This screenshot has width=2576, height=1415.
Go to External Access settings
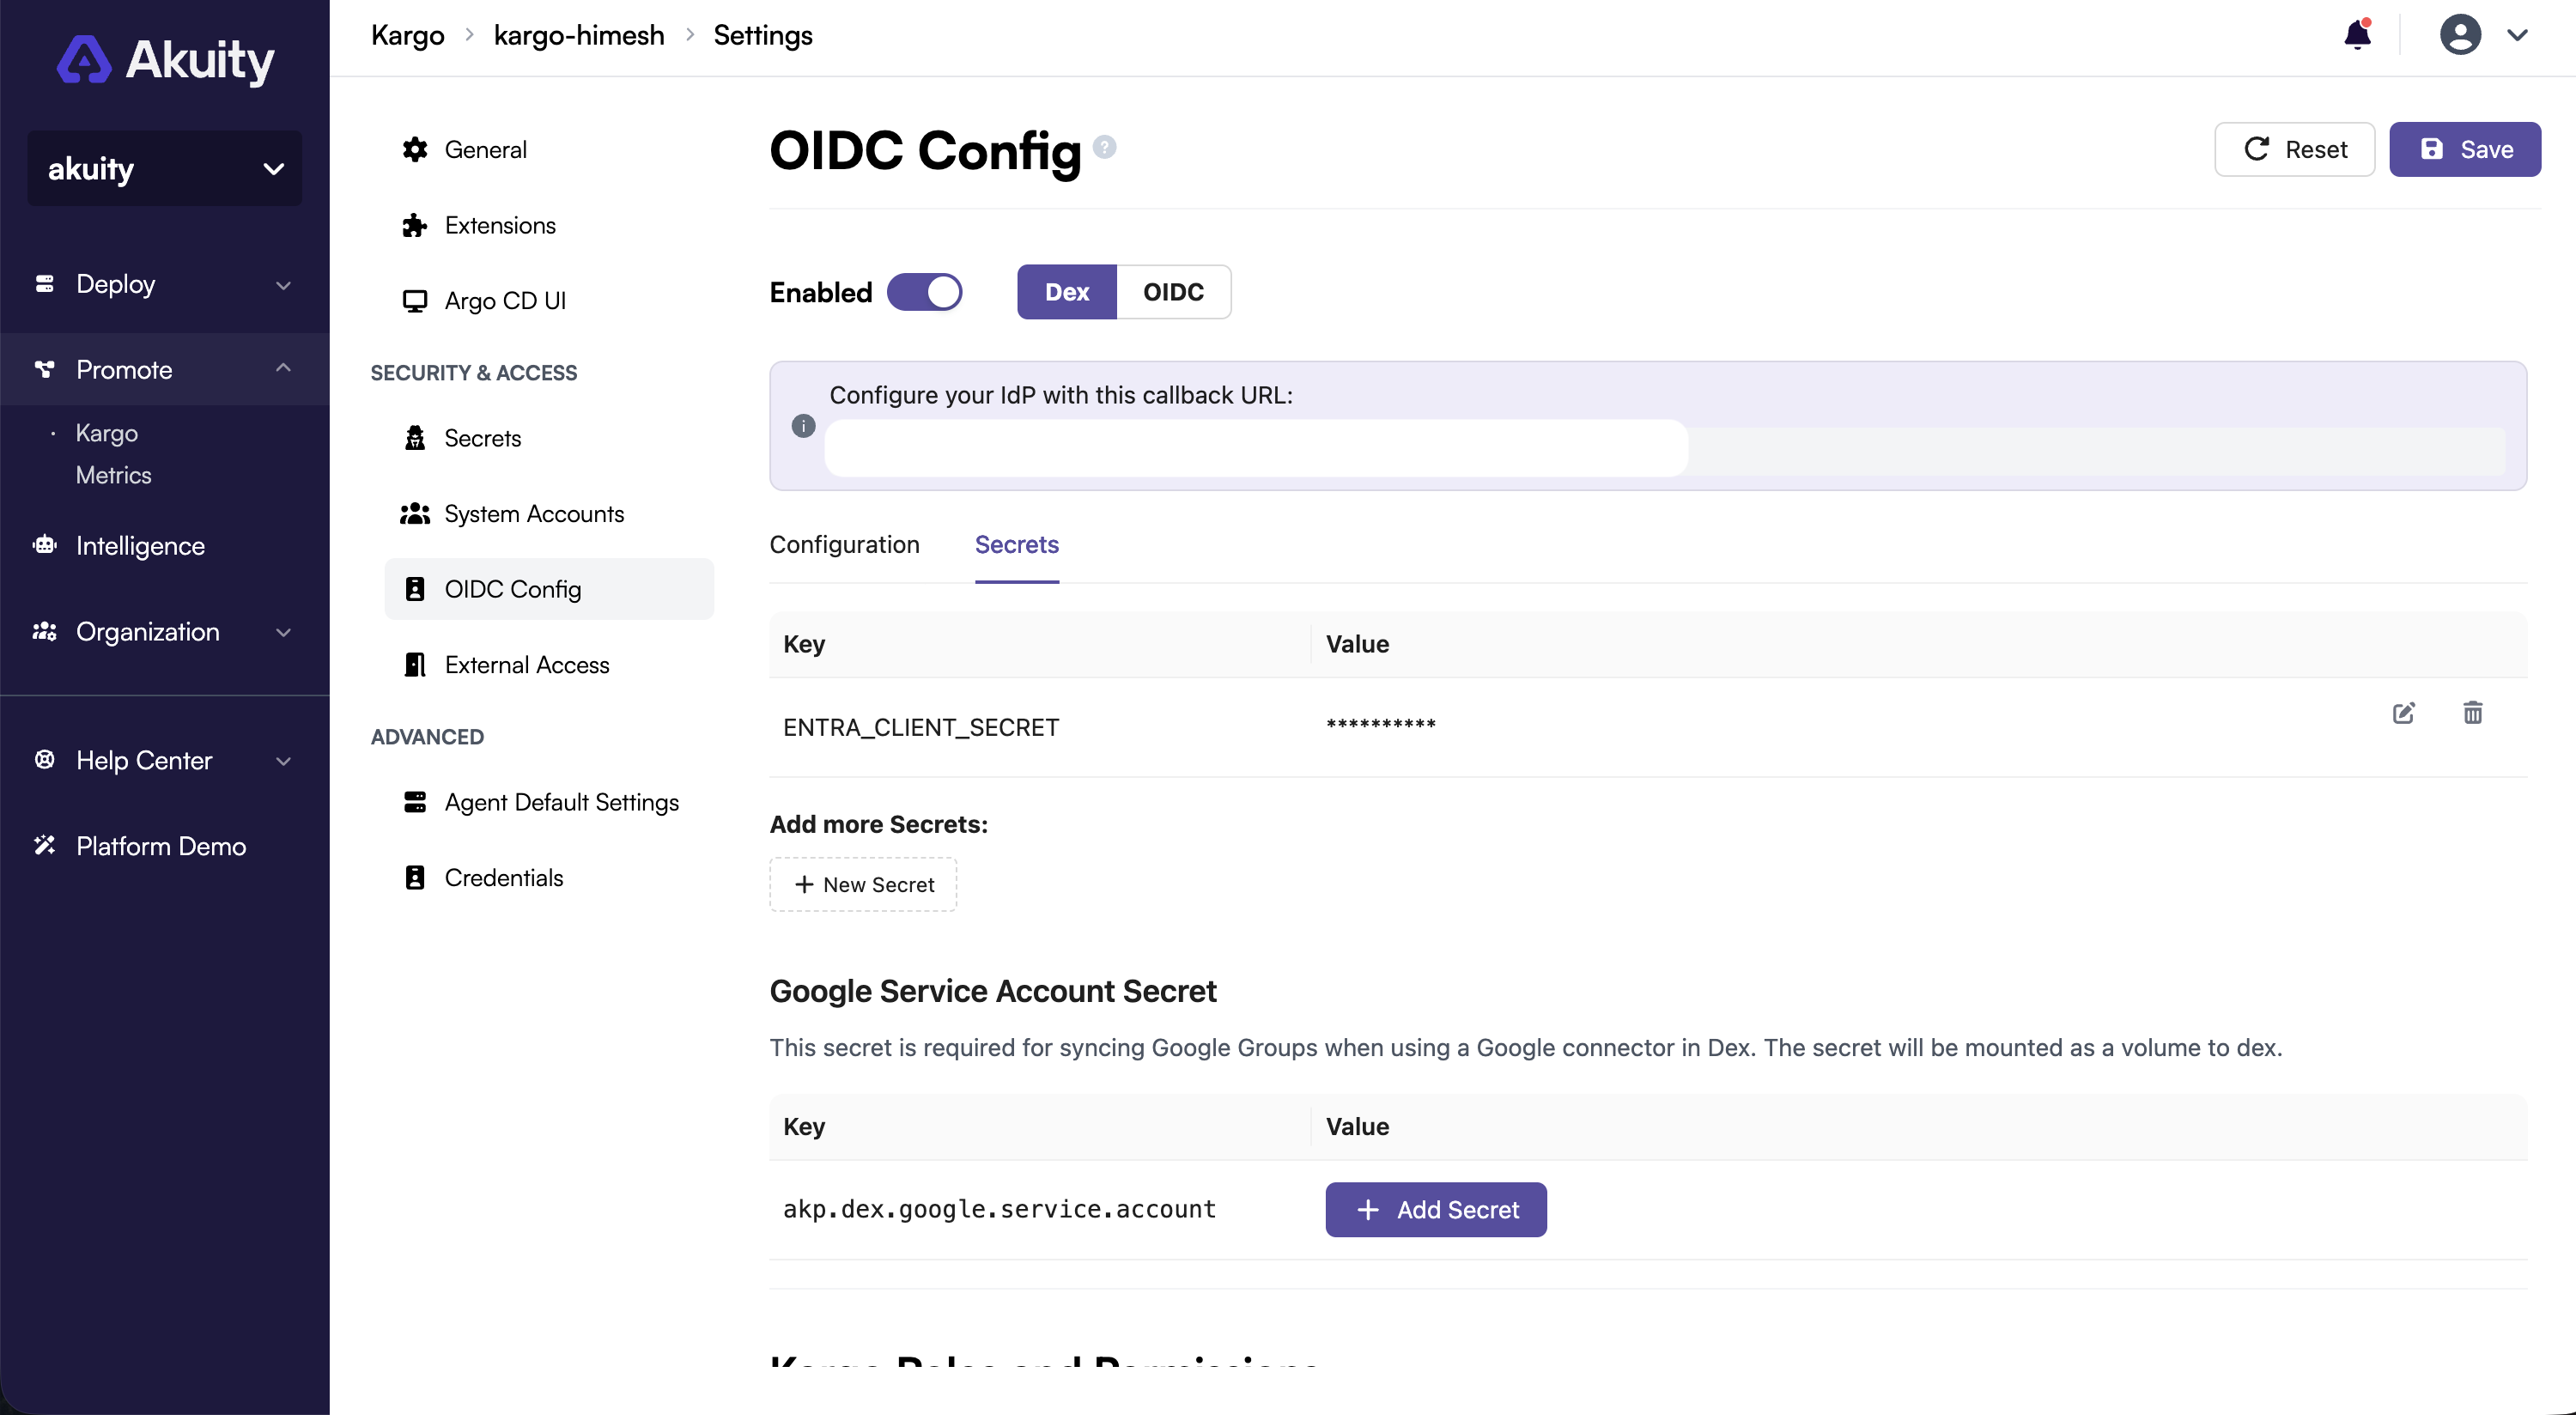tap(549, 665)
